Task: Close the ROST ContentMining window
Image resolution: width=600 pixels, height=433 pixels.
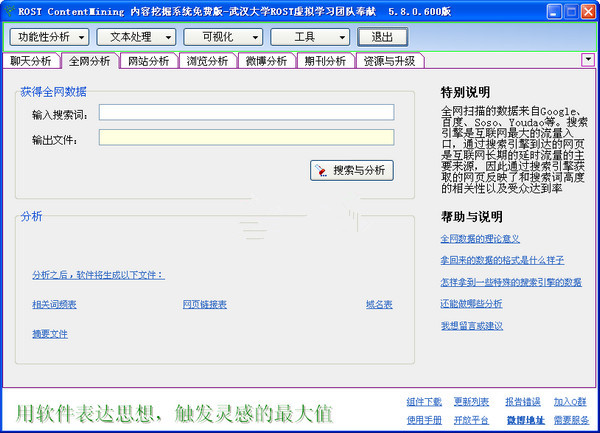Action: pyautogui.click(x=589, y=11)
